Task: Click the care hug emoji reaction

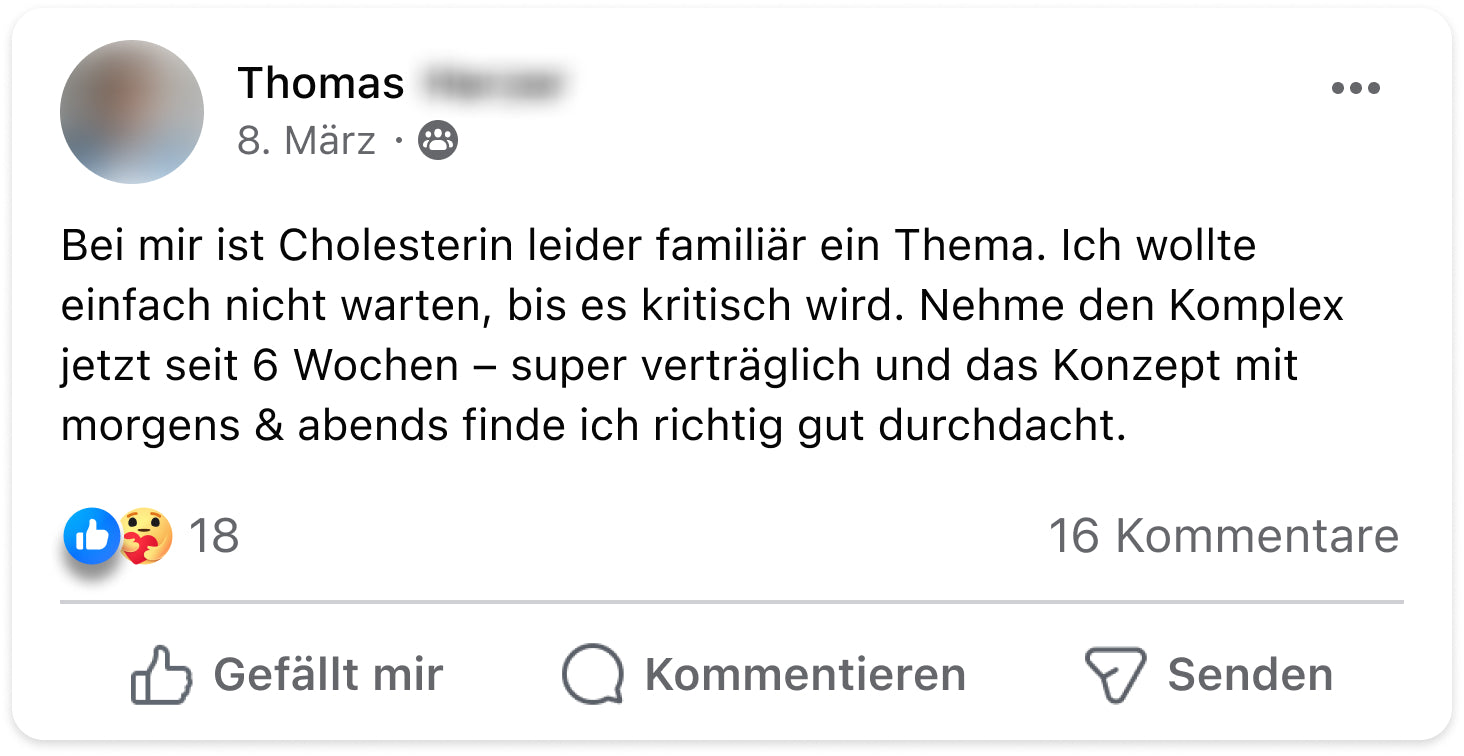Action: [x=146, y=537]
